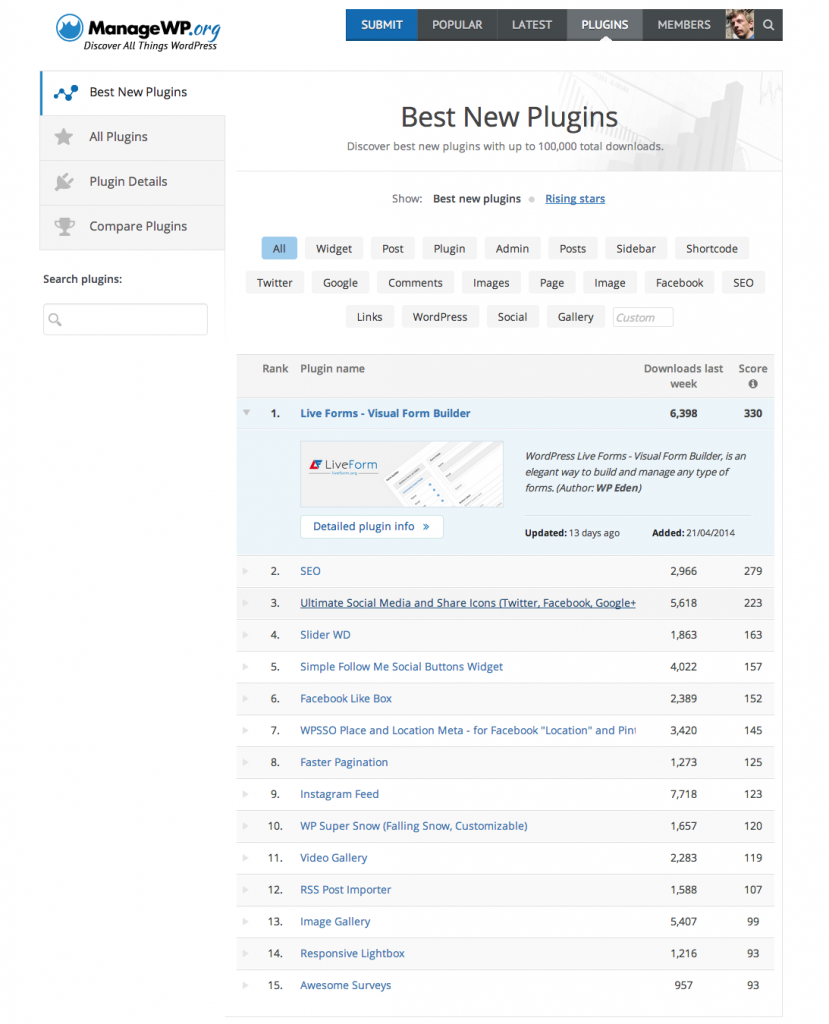Expand the Instagram Feed row arrow
Viewport: 829px width, 1024px height.
point(246,794)
